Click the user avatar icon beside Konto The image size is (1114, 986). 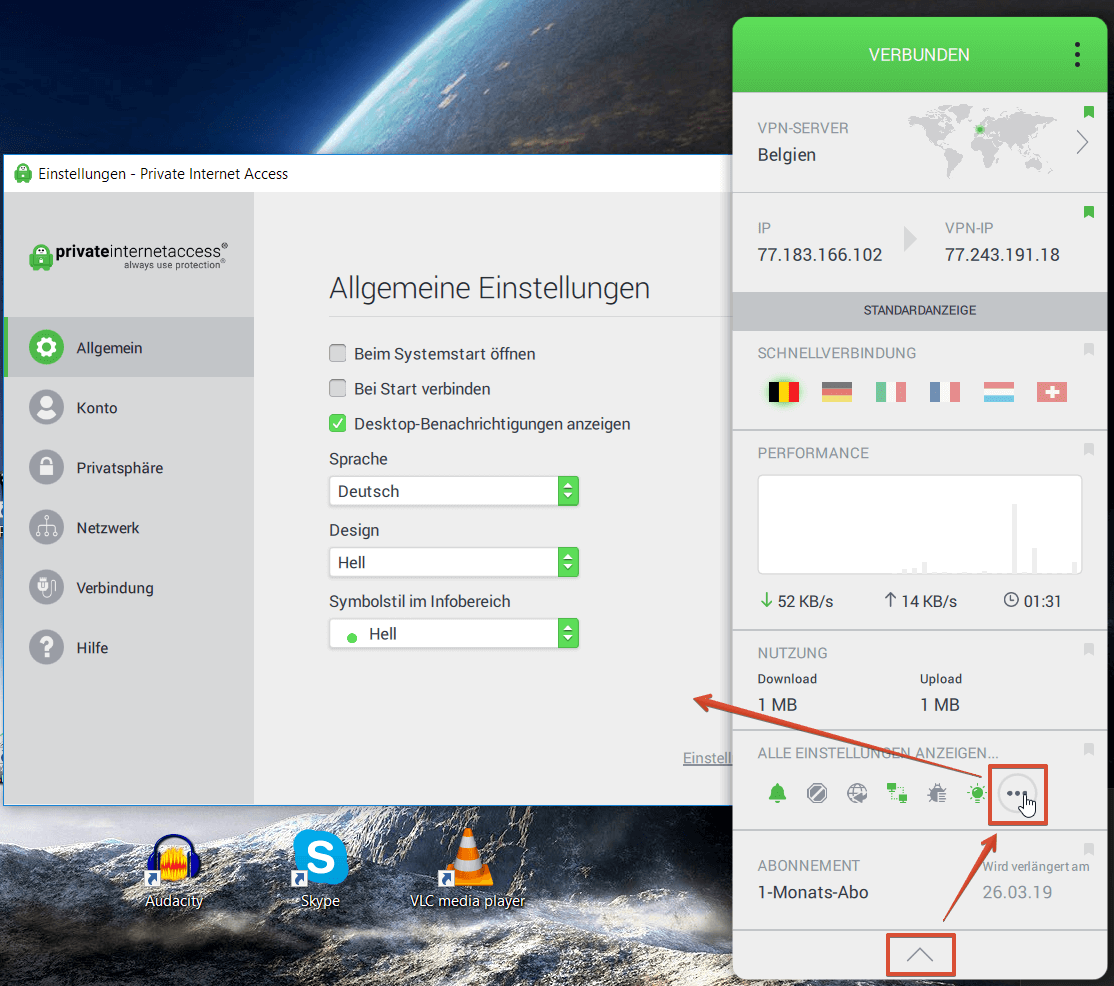(x=46, y=408)
